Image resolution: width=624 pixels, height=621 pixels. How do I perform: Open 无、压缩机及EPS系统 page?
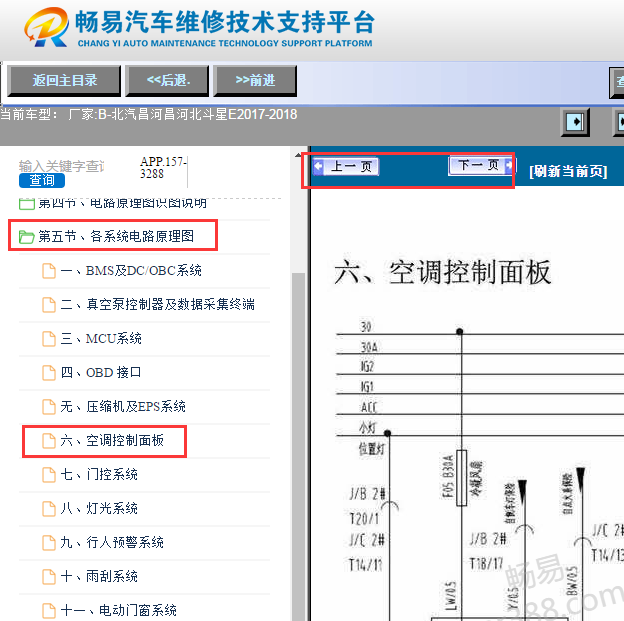coord(123,406)
